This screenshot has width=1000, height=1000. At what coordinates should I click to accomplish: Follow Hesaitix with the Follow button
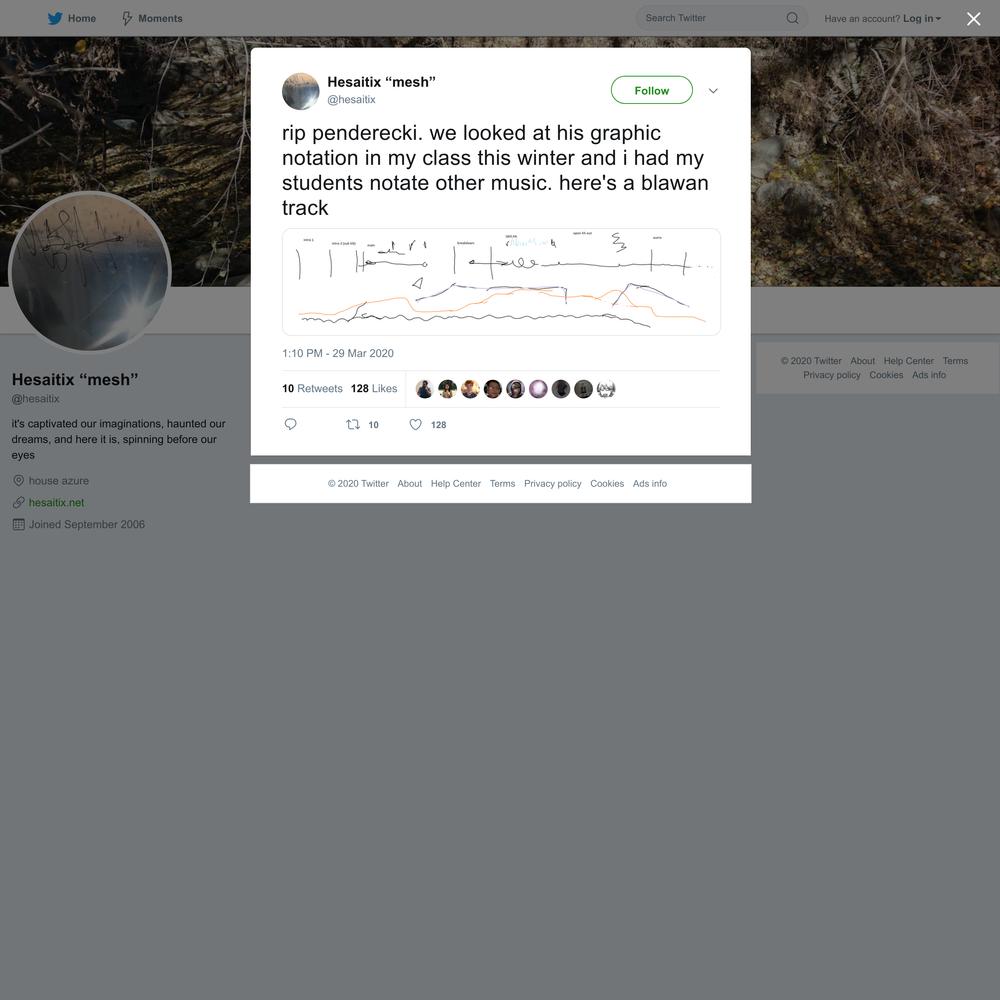[x=651, y=90]
